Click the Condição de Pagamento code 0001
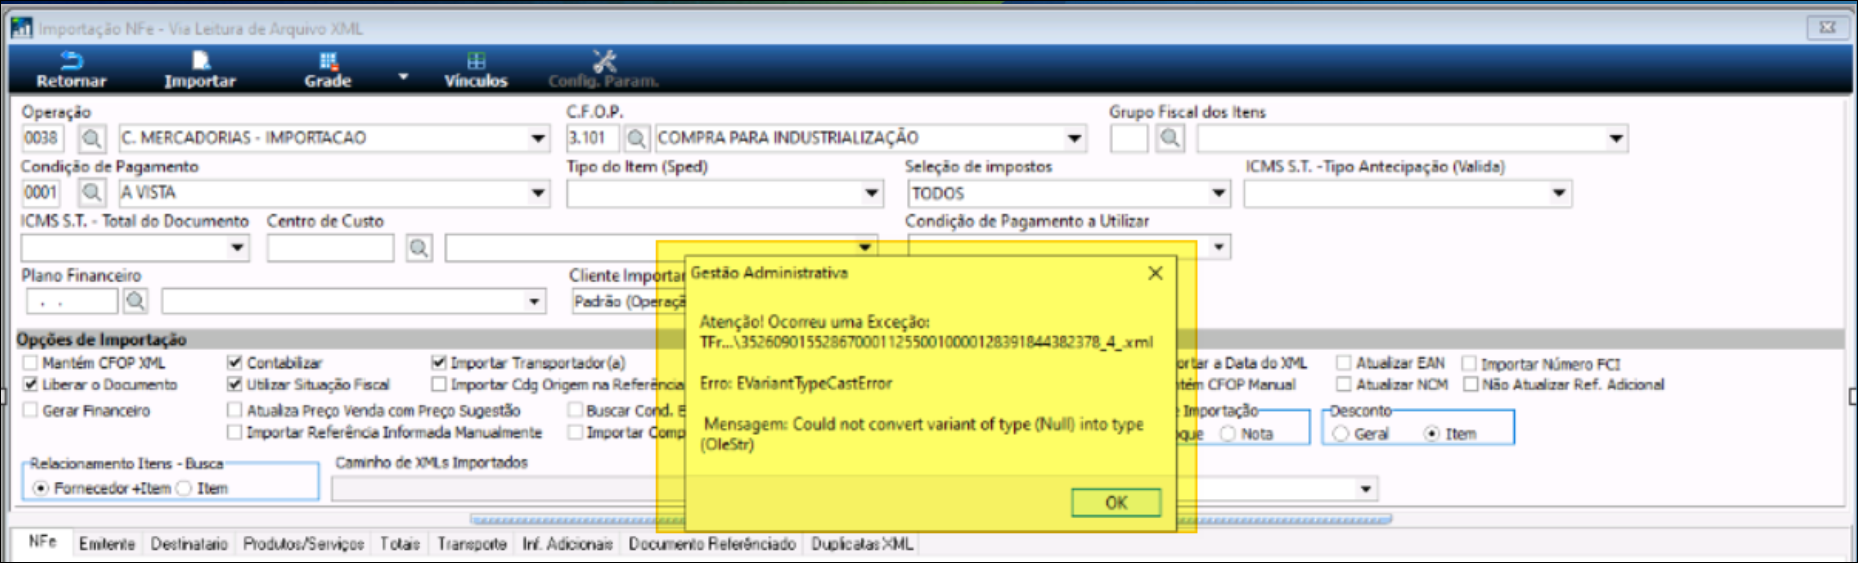 41,192
